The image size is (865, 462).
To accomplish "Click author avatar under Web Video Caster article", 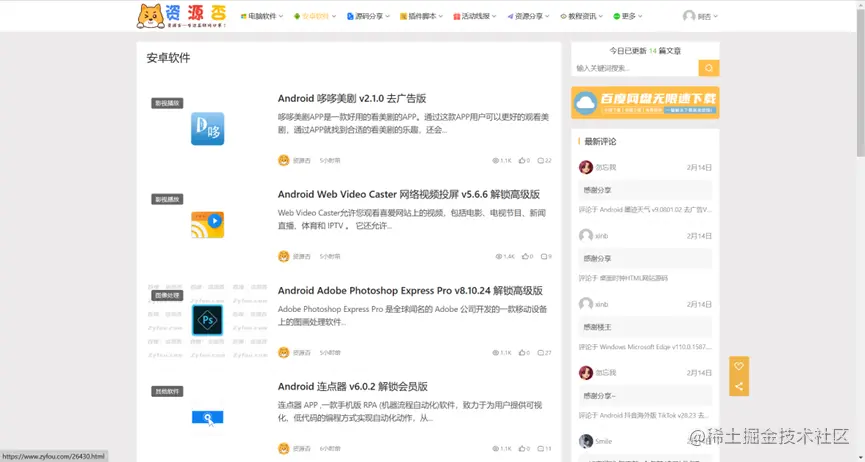I will pos(284,257).
